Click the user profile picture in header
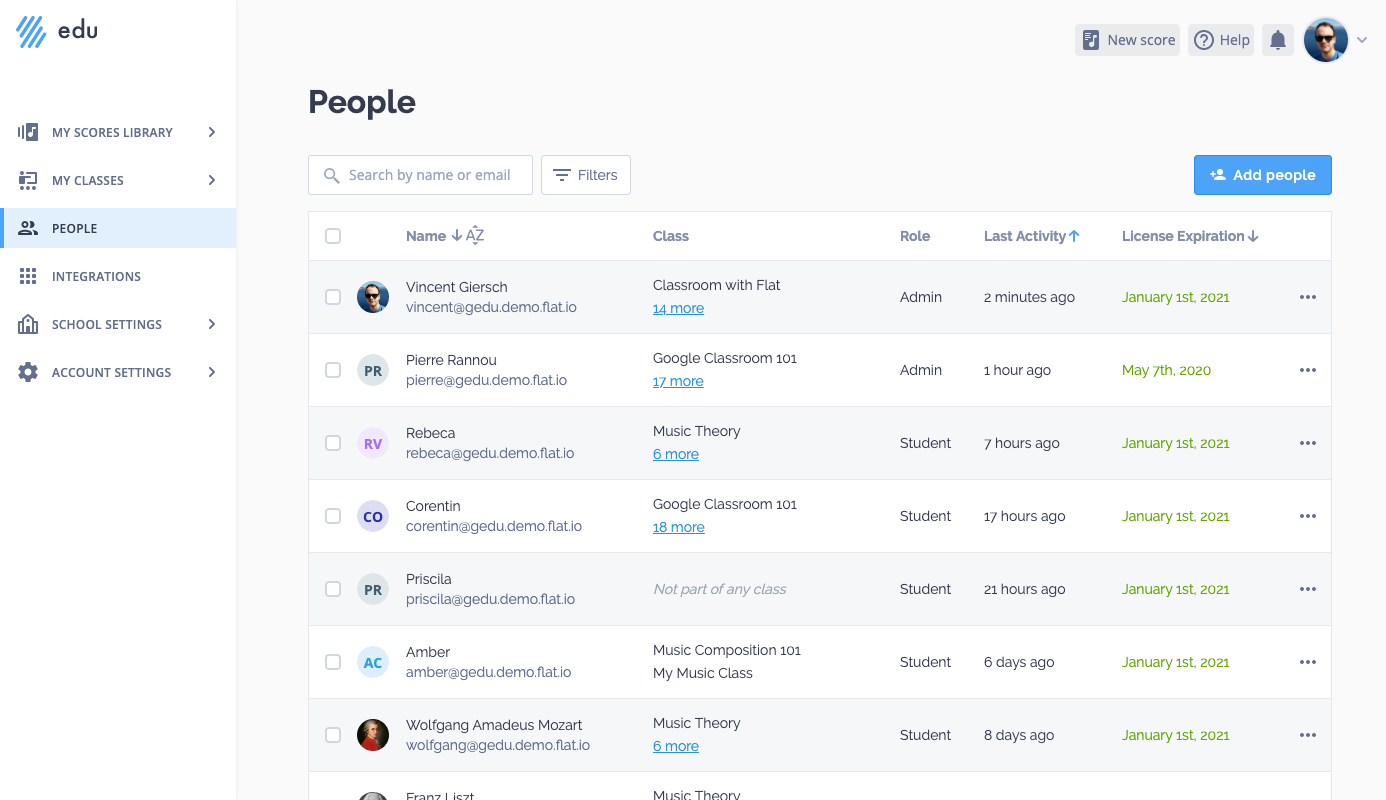The image size is (1386, 800). tap(1326, 40)
